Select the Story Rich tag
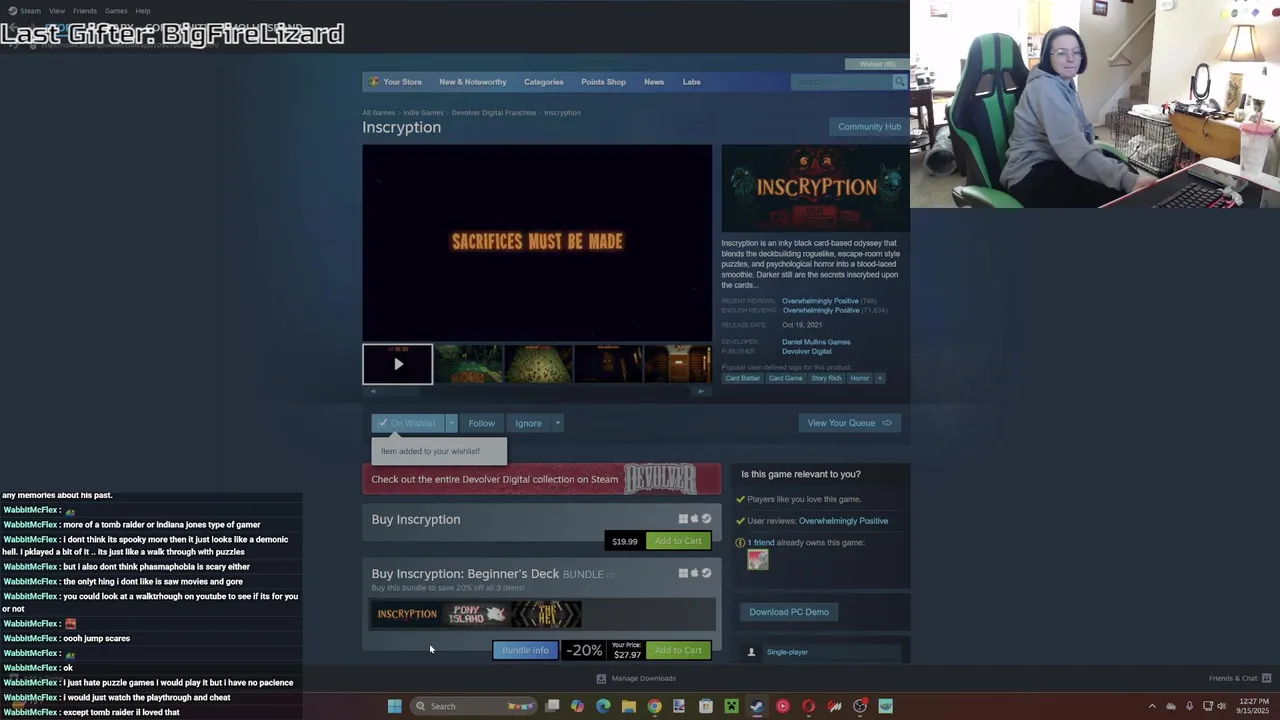The width and height of the screenshot is (1280, 720). pyautogui.click(x=826, y=378)
